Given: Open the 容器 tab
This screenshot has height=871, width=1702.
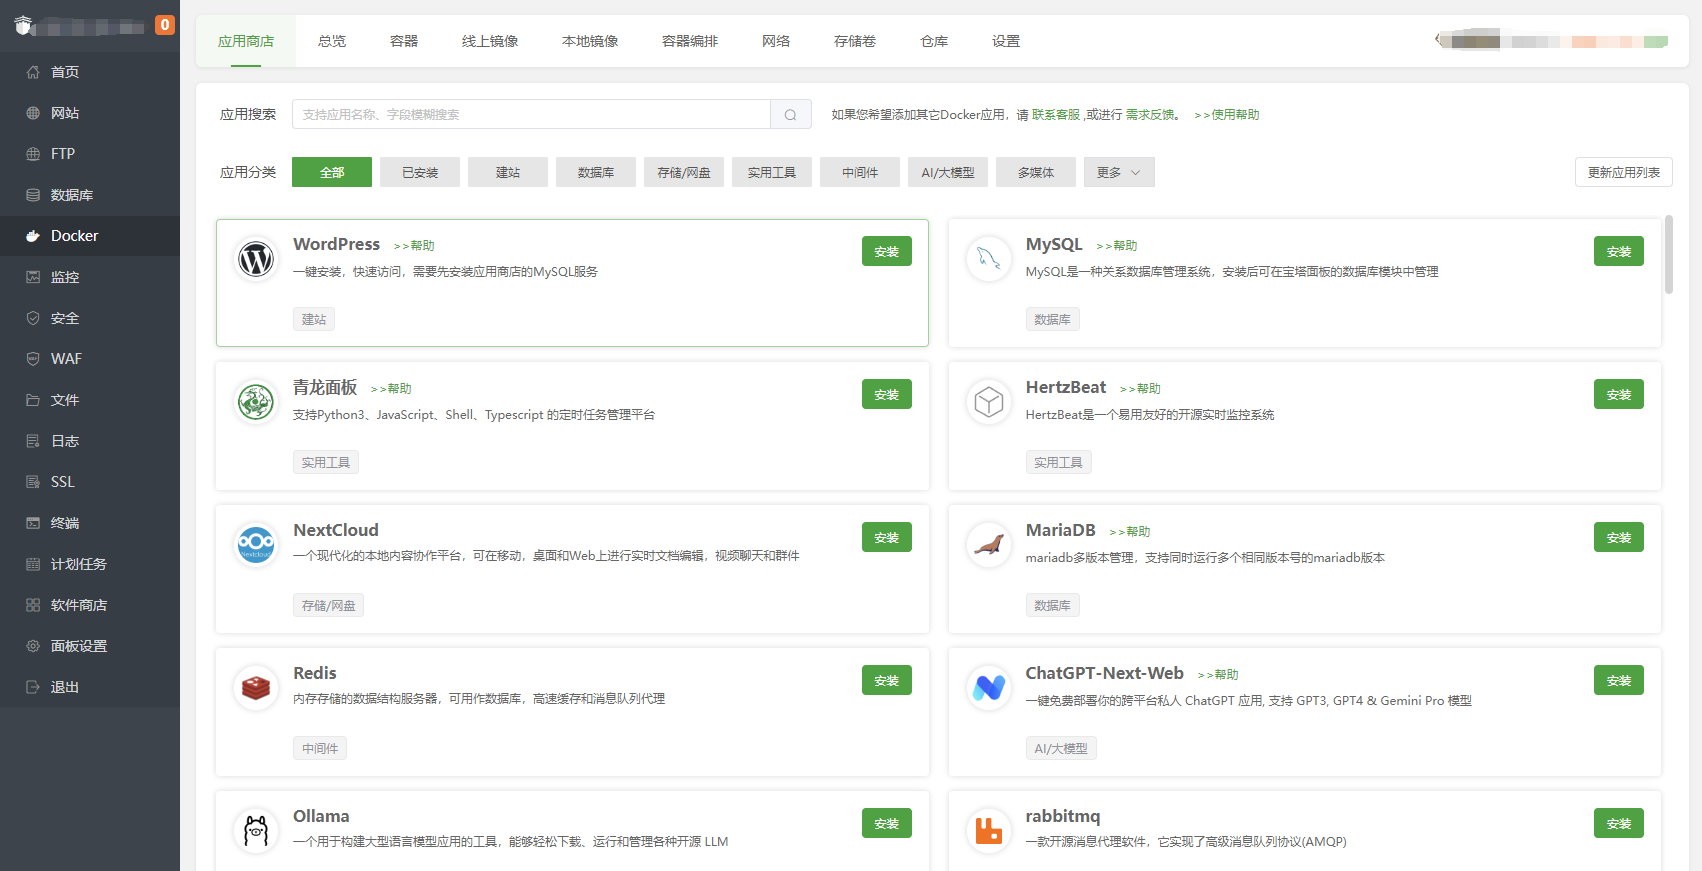Looking at the screenshot, I should coord(404,41).
